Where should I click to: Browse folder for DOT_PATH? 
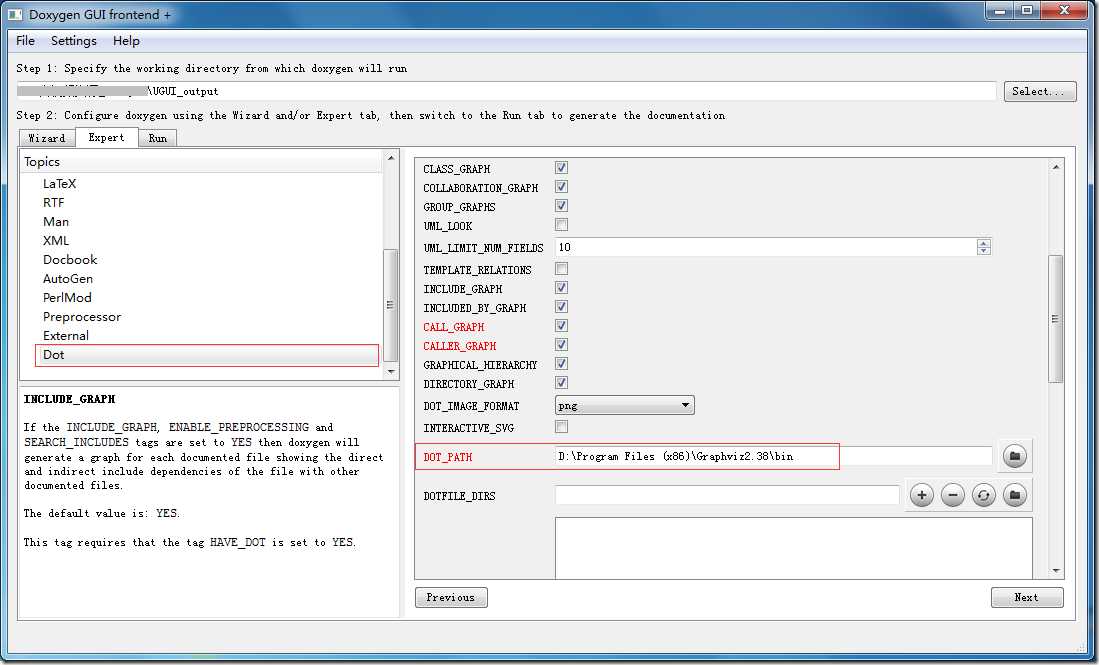[1014, 456]
